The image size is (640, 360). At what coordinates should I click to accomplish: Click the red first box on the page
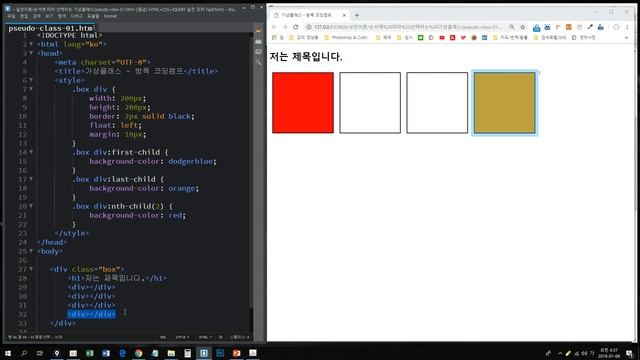(x=303, y=103)
